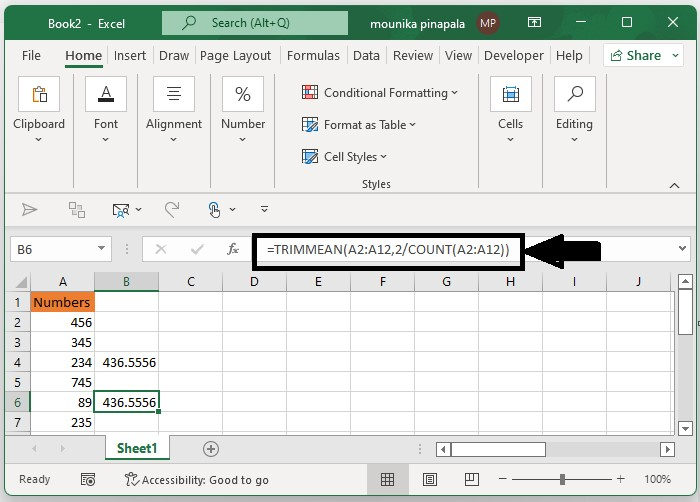Open the Number percent icon
The height and width of the screenshot is (502, 700).
[x=243, y=94]
